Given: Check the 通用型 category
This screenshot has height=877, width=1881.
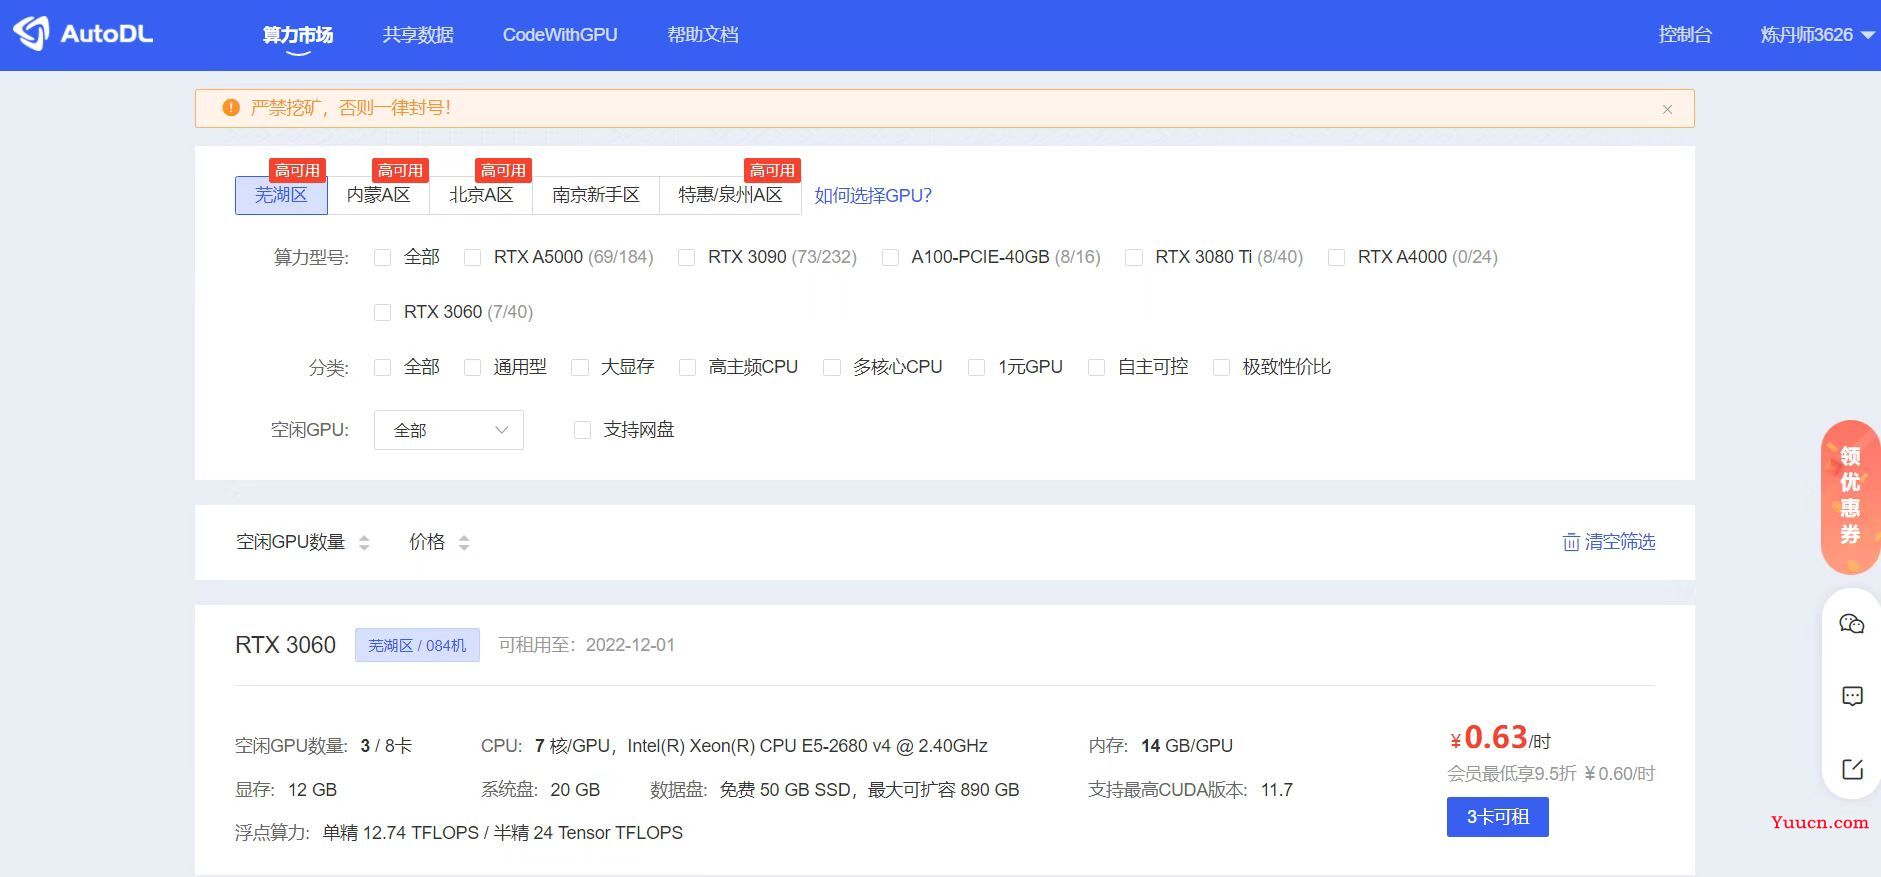Looking at the screenshot, I should tap(473, 367).
